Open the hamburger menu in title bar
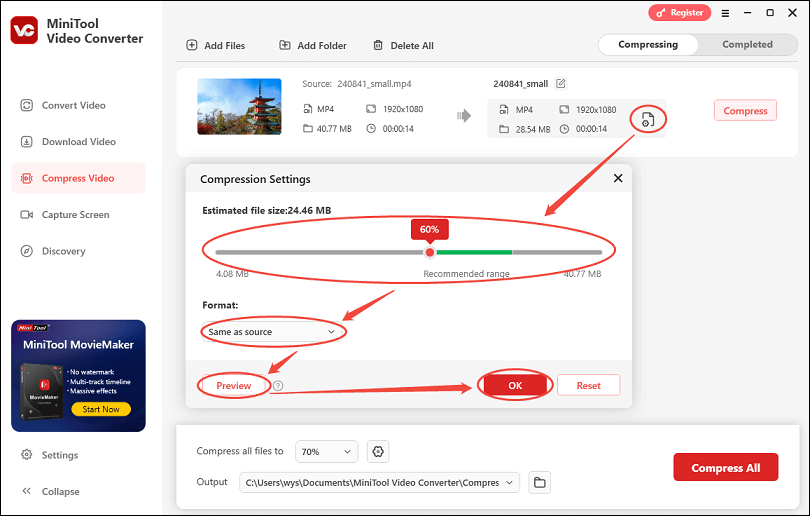Screen dimensions: 810x516 coord(725,13)
